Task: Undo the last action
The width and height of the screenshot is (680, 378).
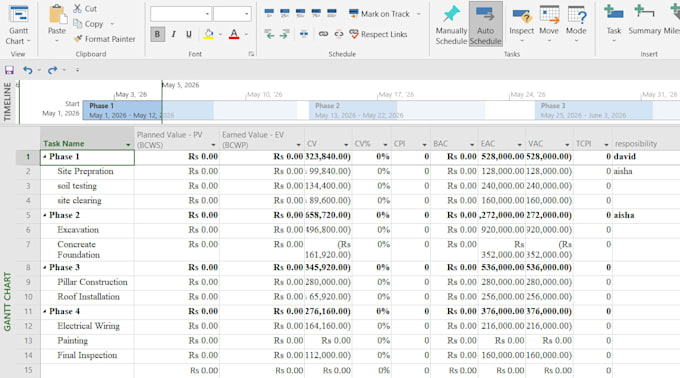Action: [28, 70]
